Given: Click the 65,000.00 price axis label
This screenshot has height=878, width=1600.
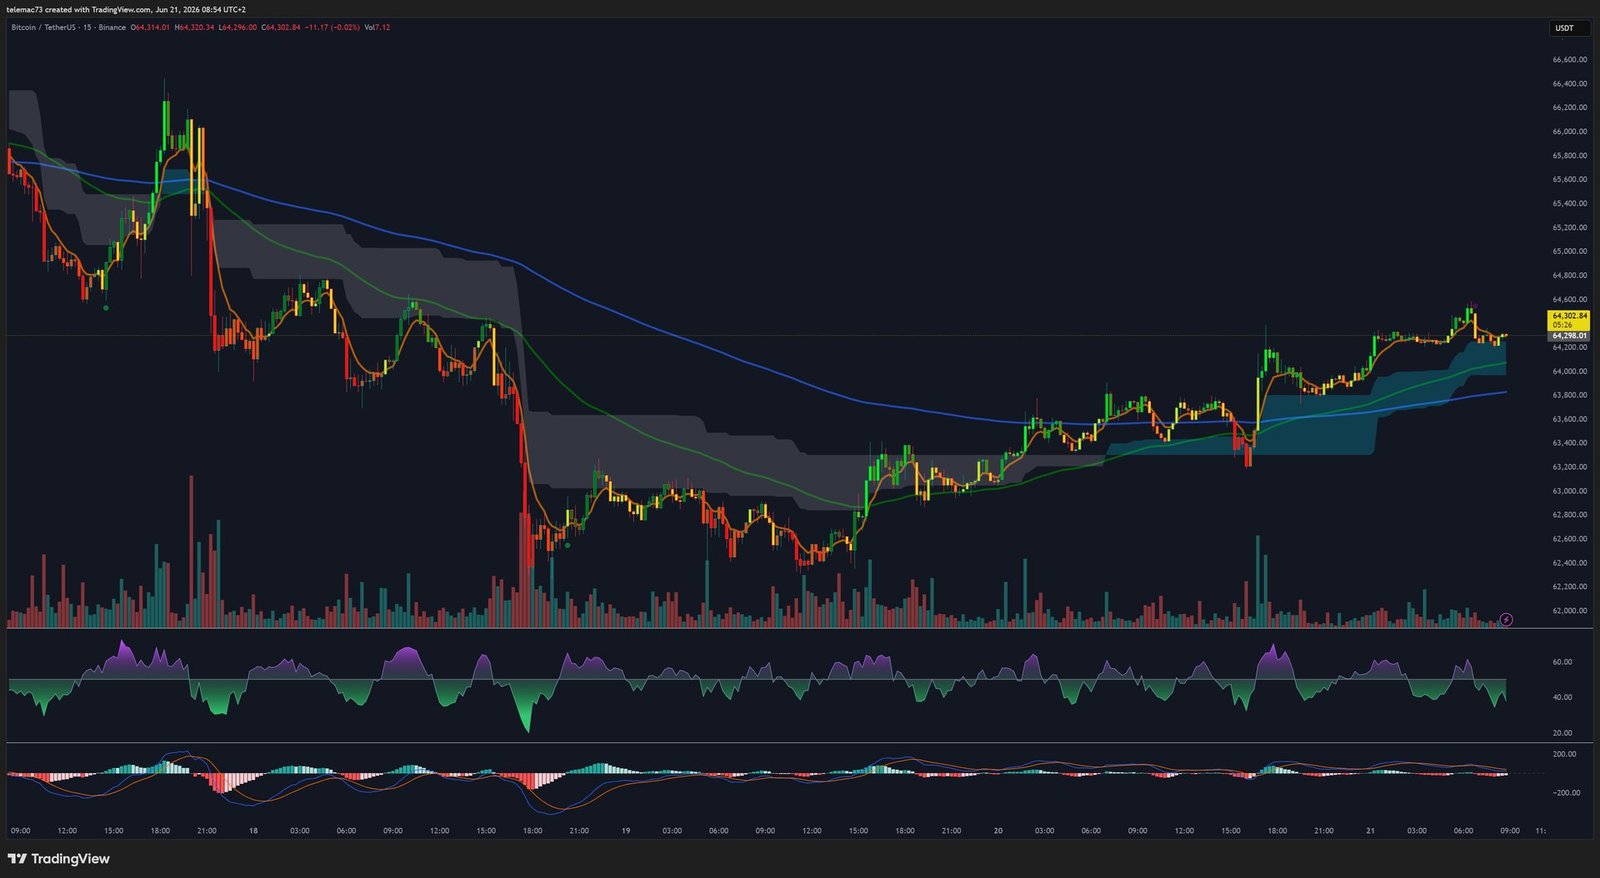Looking at the screenshot, I should pyautogui.click(x=1569, y=252).
